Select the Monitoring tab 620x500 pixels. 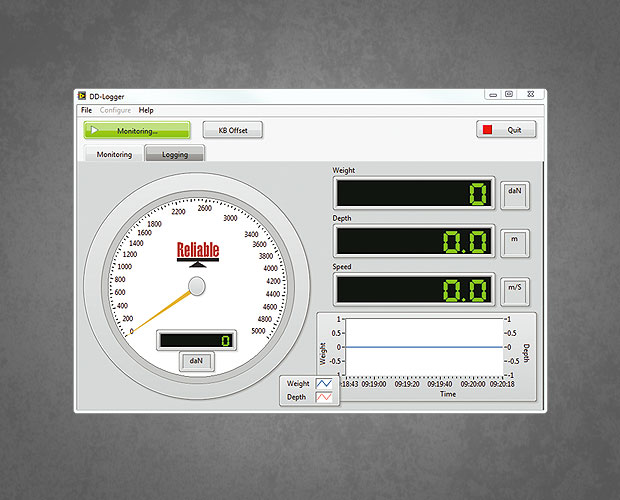pos(114,154)
